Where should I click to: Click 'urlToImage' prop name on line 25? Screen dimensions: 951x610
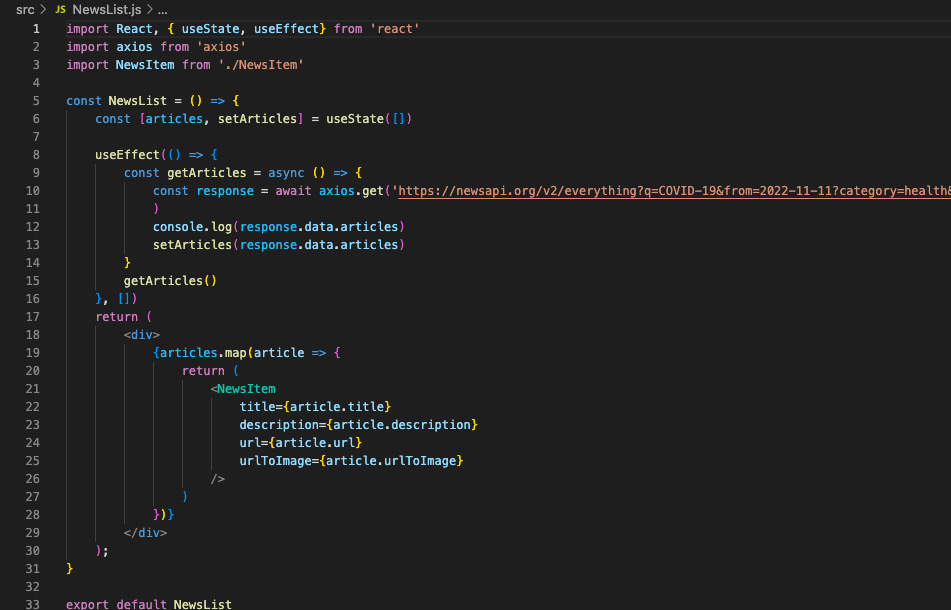click(275, 461)
